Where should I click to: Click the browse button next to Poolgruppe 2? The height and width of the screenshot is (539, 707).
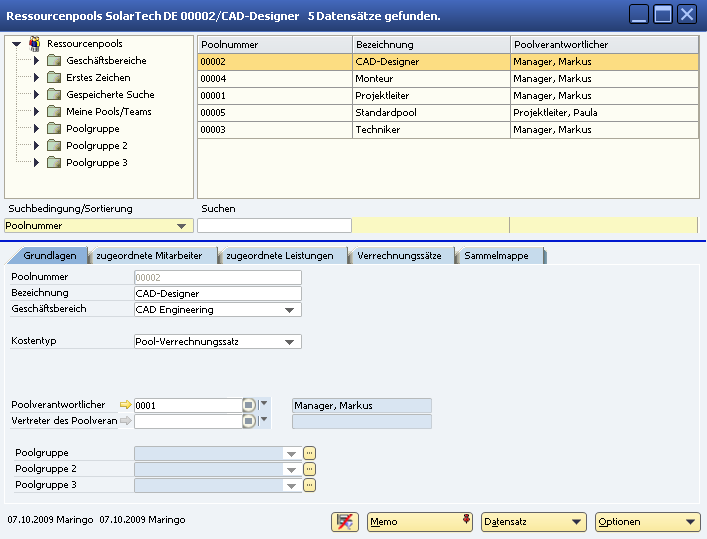click(310, 469)
